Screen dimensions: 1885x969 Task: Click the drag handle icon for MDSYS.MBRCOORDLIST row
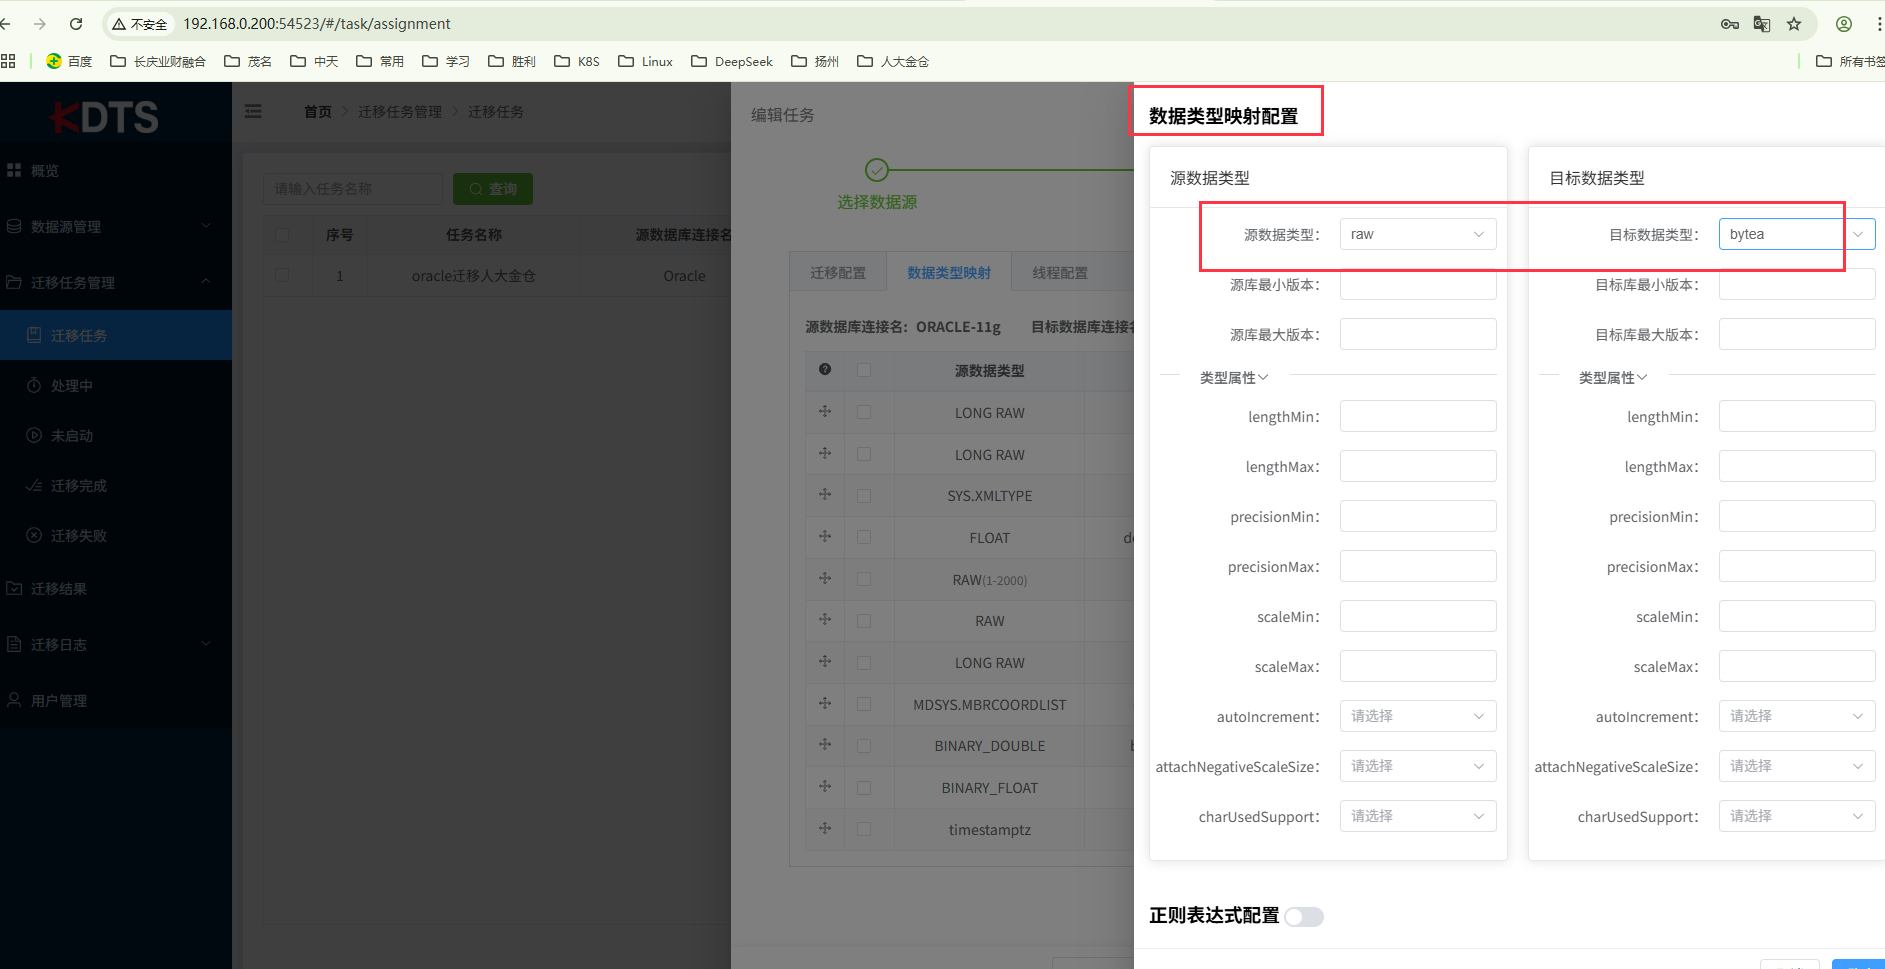pos(825,704)
